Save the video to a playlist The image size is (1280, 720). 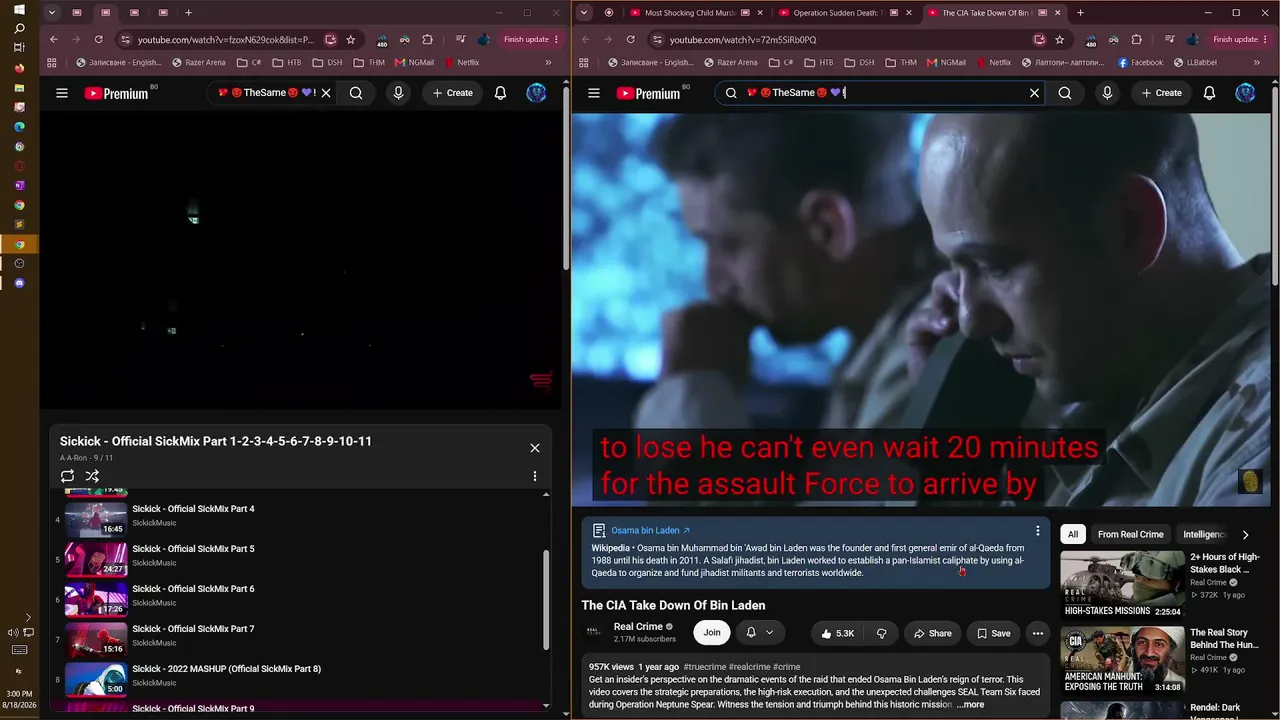994,633
